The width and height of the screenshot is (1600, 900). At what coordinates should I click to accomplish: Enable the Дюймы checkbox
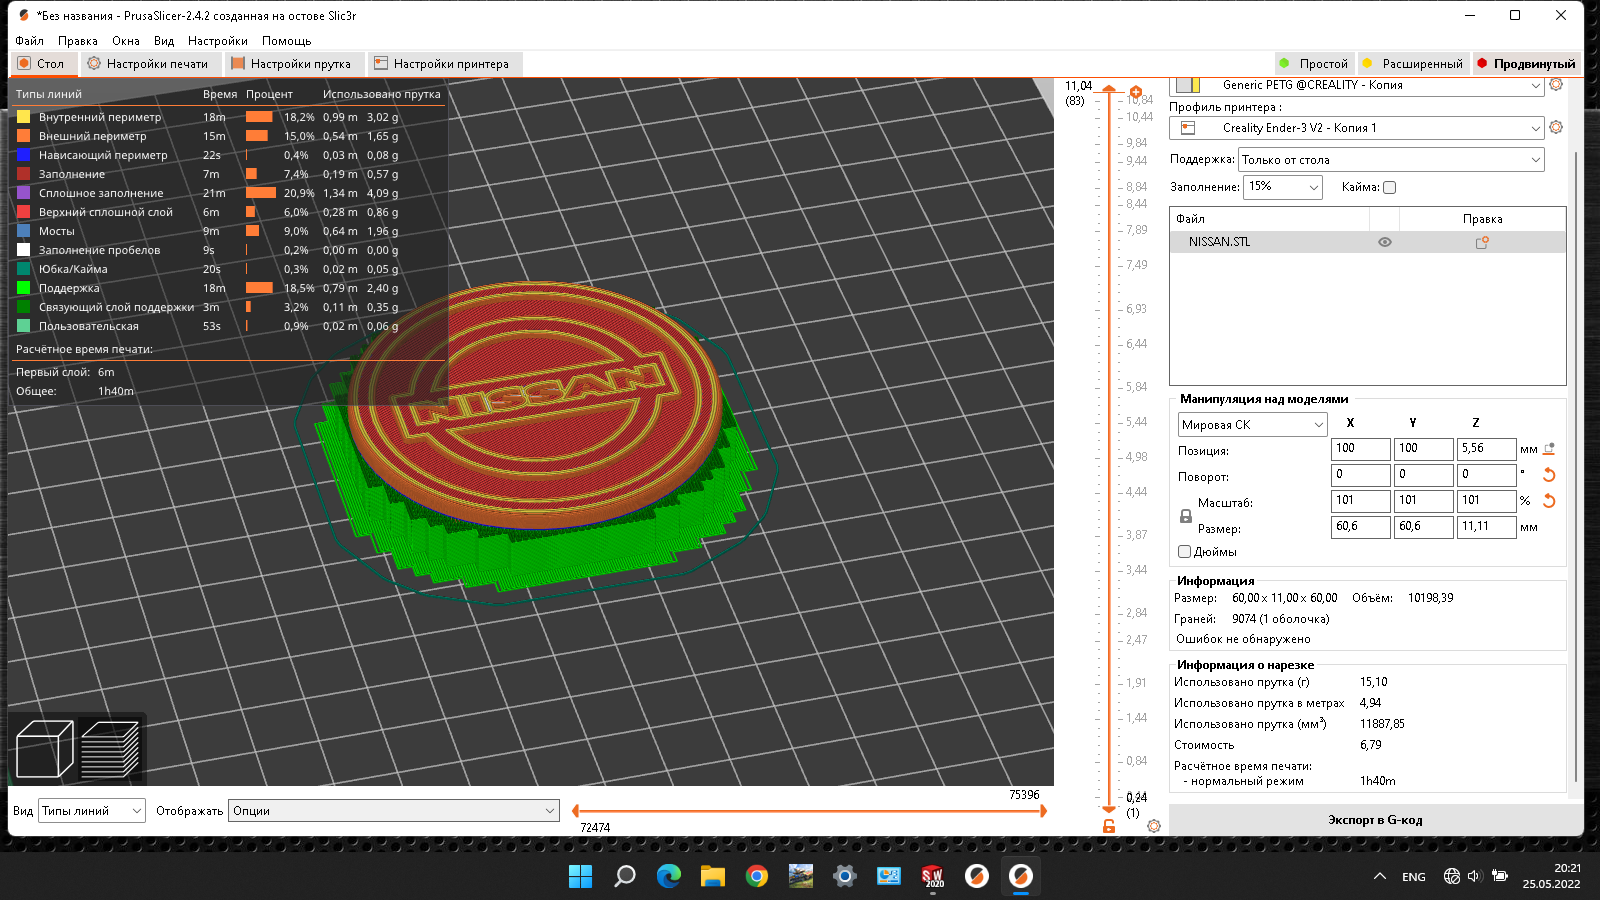(x=1184, y=551)
